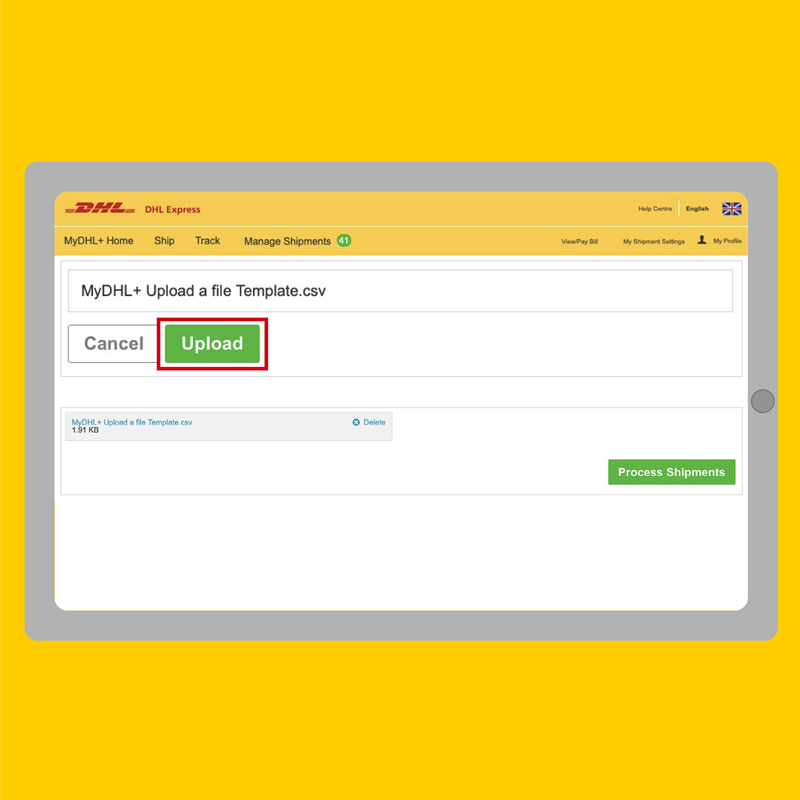Open the Track menu
Screen dimensions: 800x800
[x=208, y=241]
